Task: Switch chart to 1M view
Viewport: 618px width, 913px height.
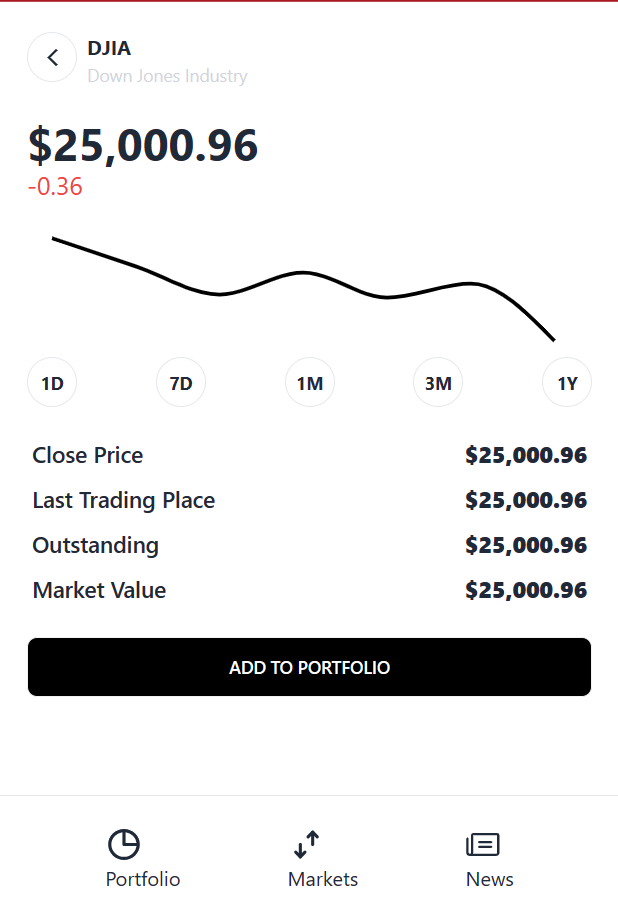Action: pyautogui.click(x=309, y=382)
